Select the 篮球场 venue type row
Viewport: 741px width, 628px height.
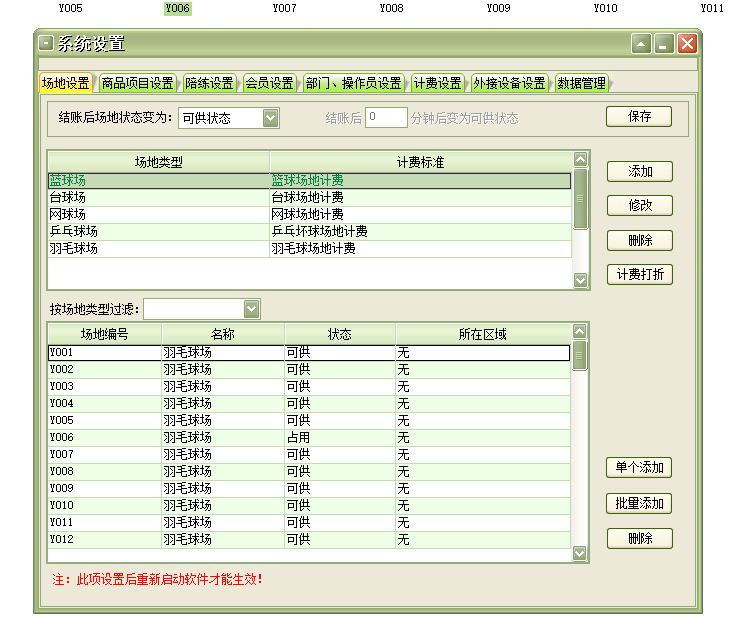coord(310,181)
